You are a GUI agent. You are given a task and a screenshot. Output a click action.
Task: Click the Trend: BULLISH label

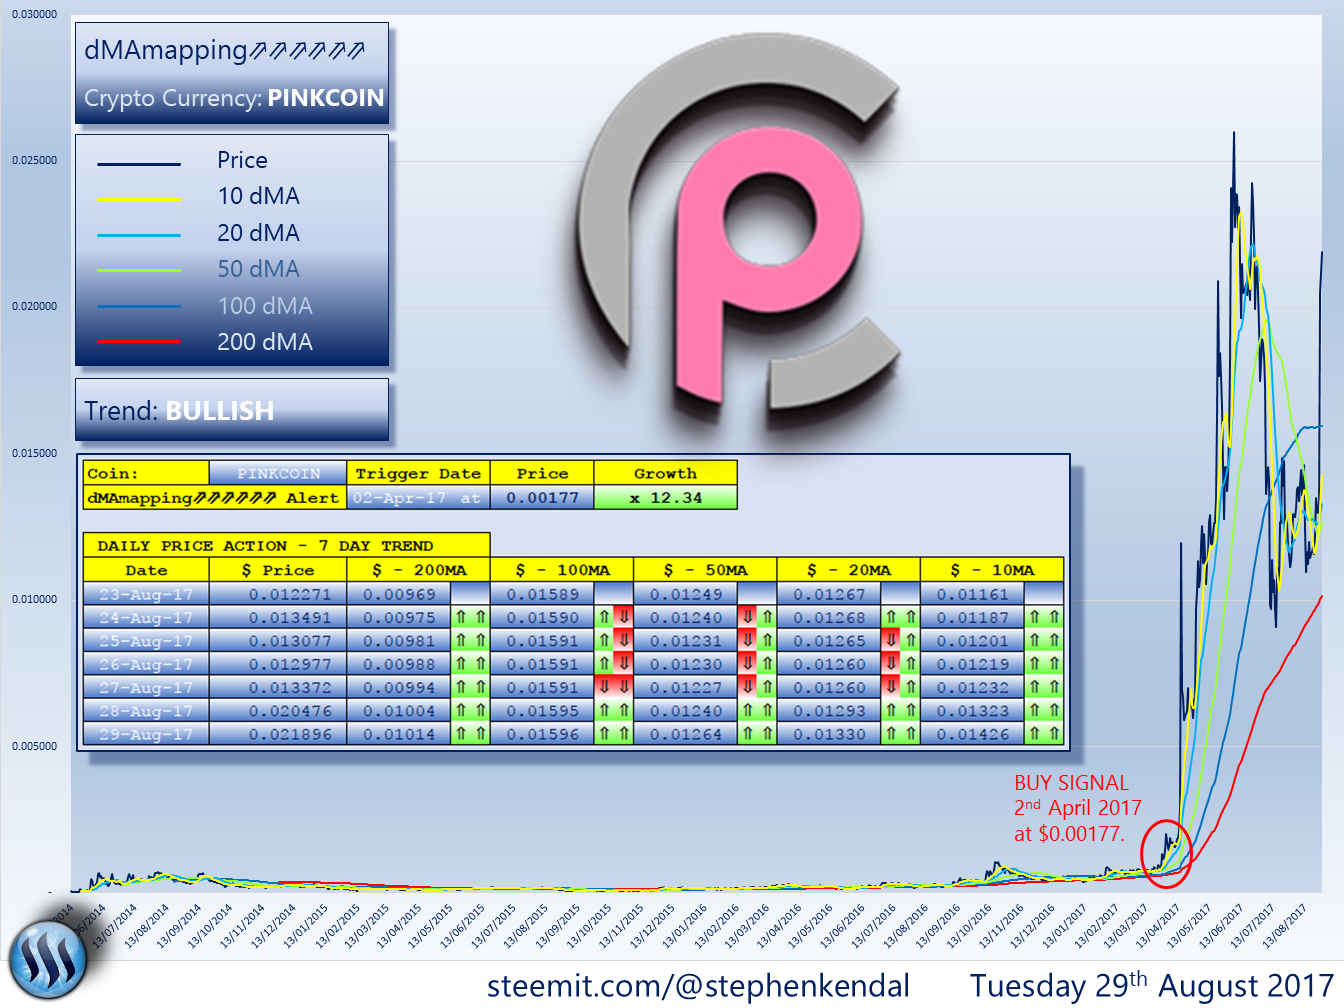(x=179, y=411)
